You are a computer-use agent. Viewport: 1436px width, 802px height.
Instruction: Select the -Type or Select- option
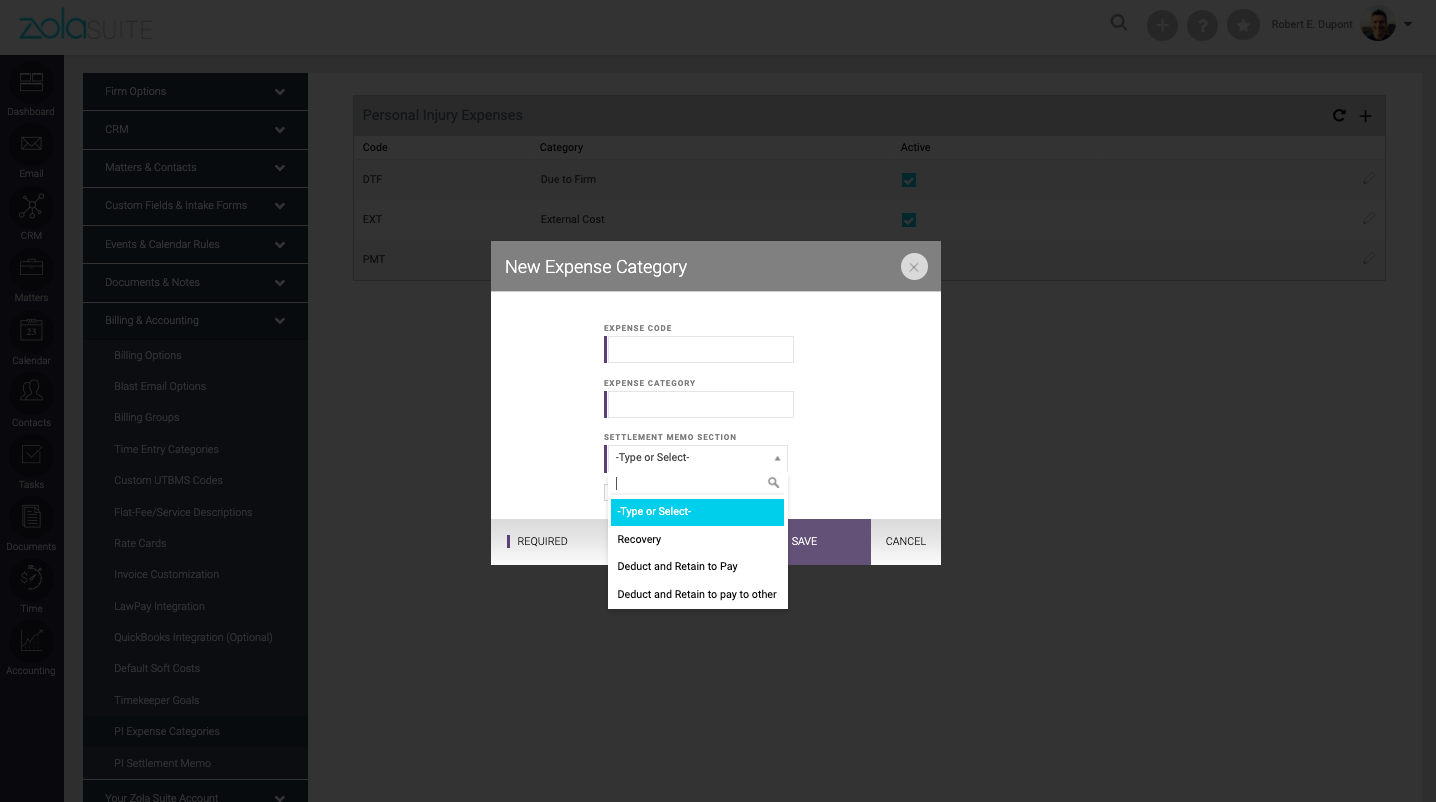click(x=697, y=512)
